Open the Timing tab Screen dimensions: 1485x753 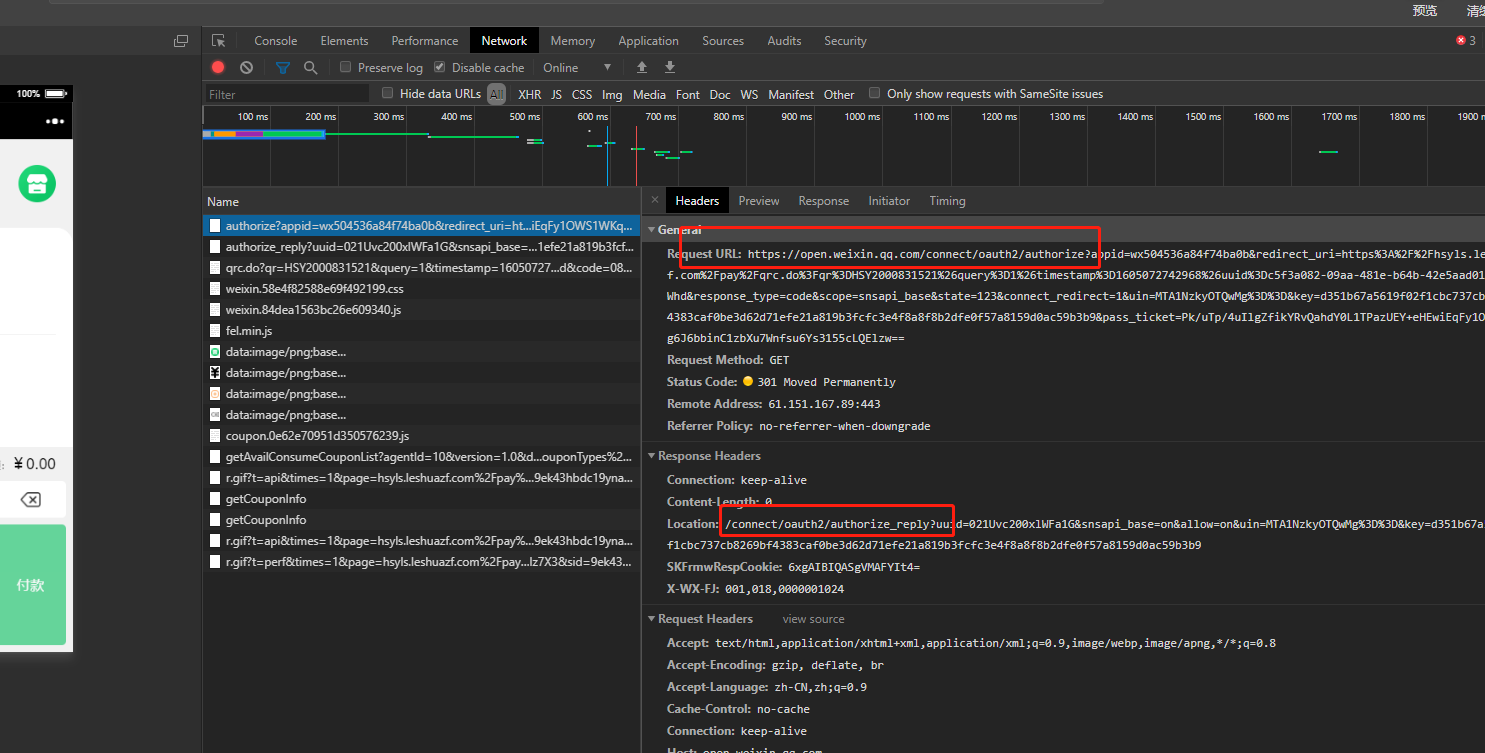click(x=948, y=201)
